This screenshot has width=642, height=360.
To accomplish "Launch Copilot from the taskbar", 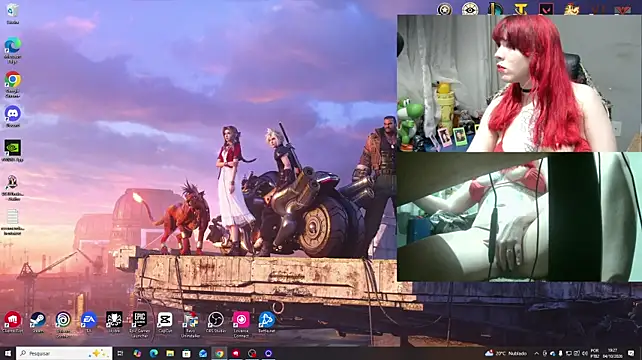I will point(137,353).
